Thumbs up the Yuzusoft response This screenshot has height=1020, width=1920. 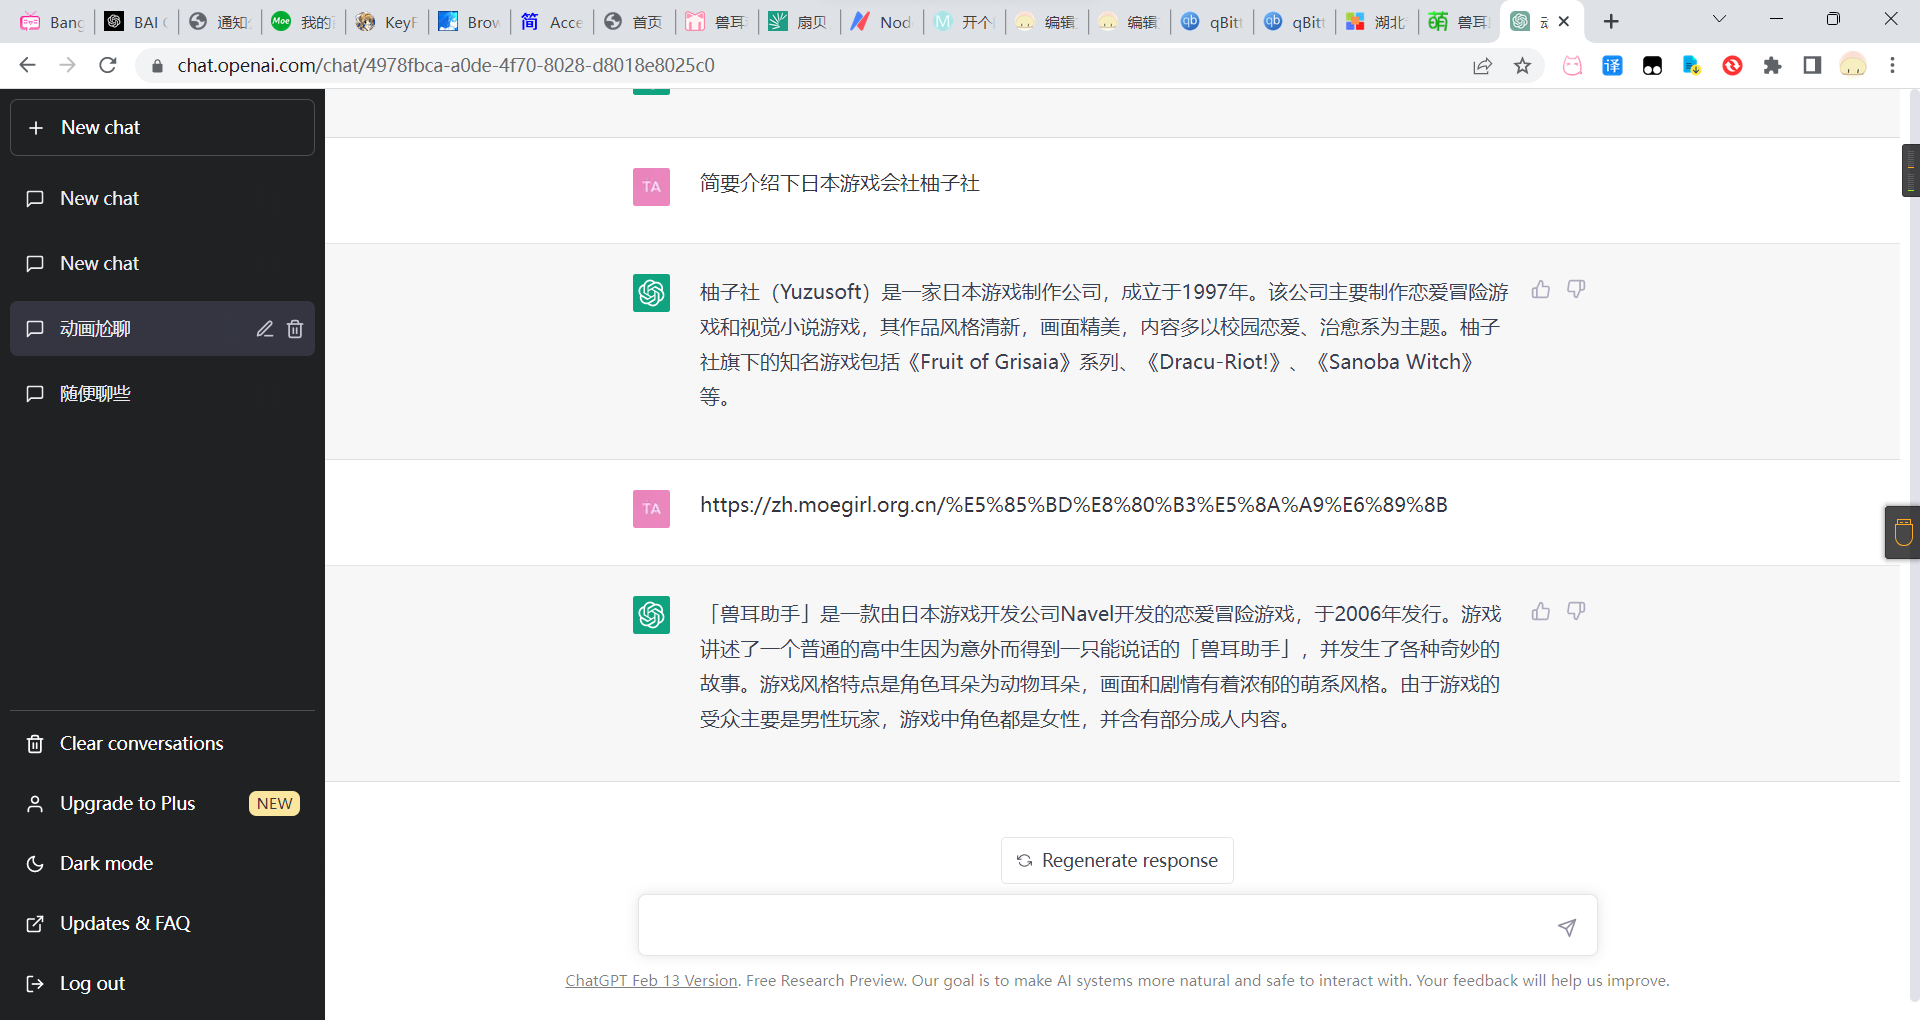click(x=1540, y=290)
